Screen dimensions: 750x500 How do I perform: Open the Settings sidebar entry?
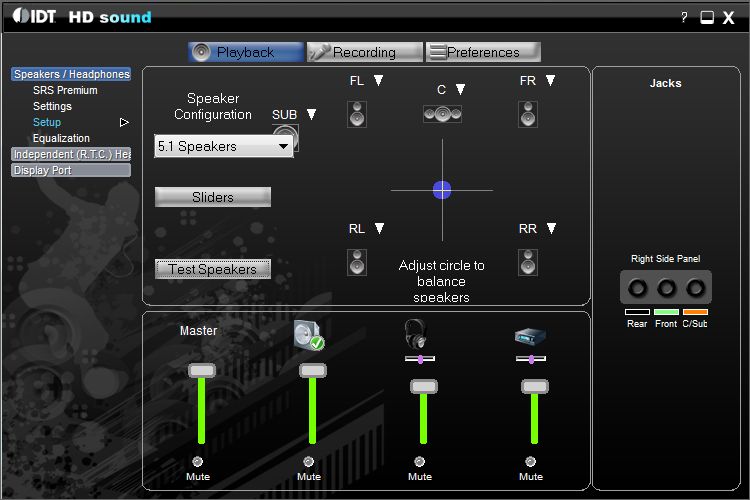click(52, 106)
